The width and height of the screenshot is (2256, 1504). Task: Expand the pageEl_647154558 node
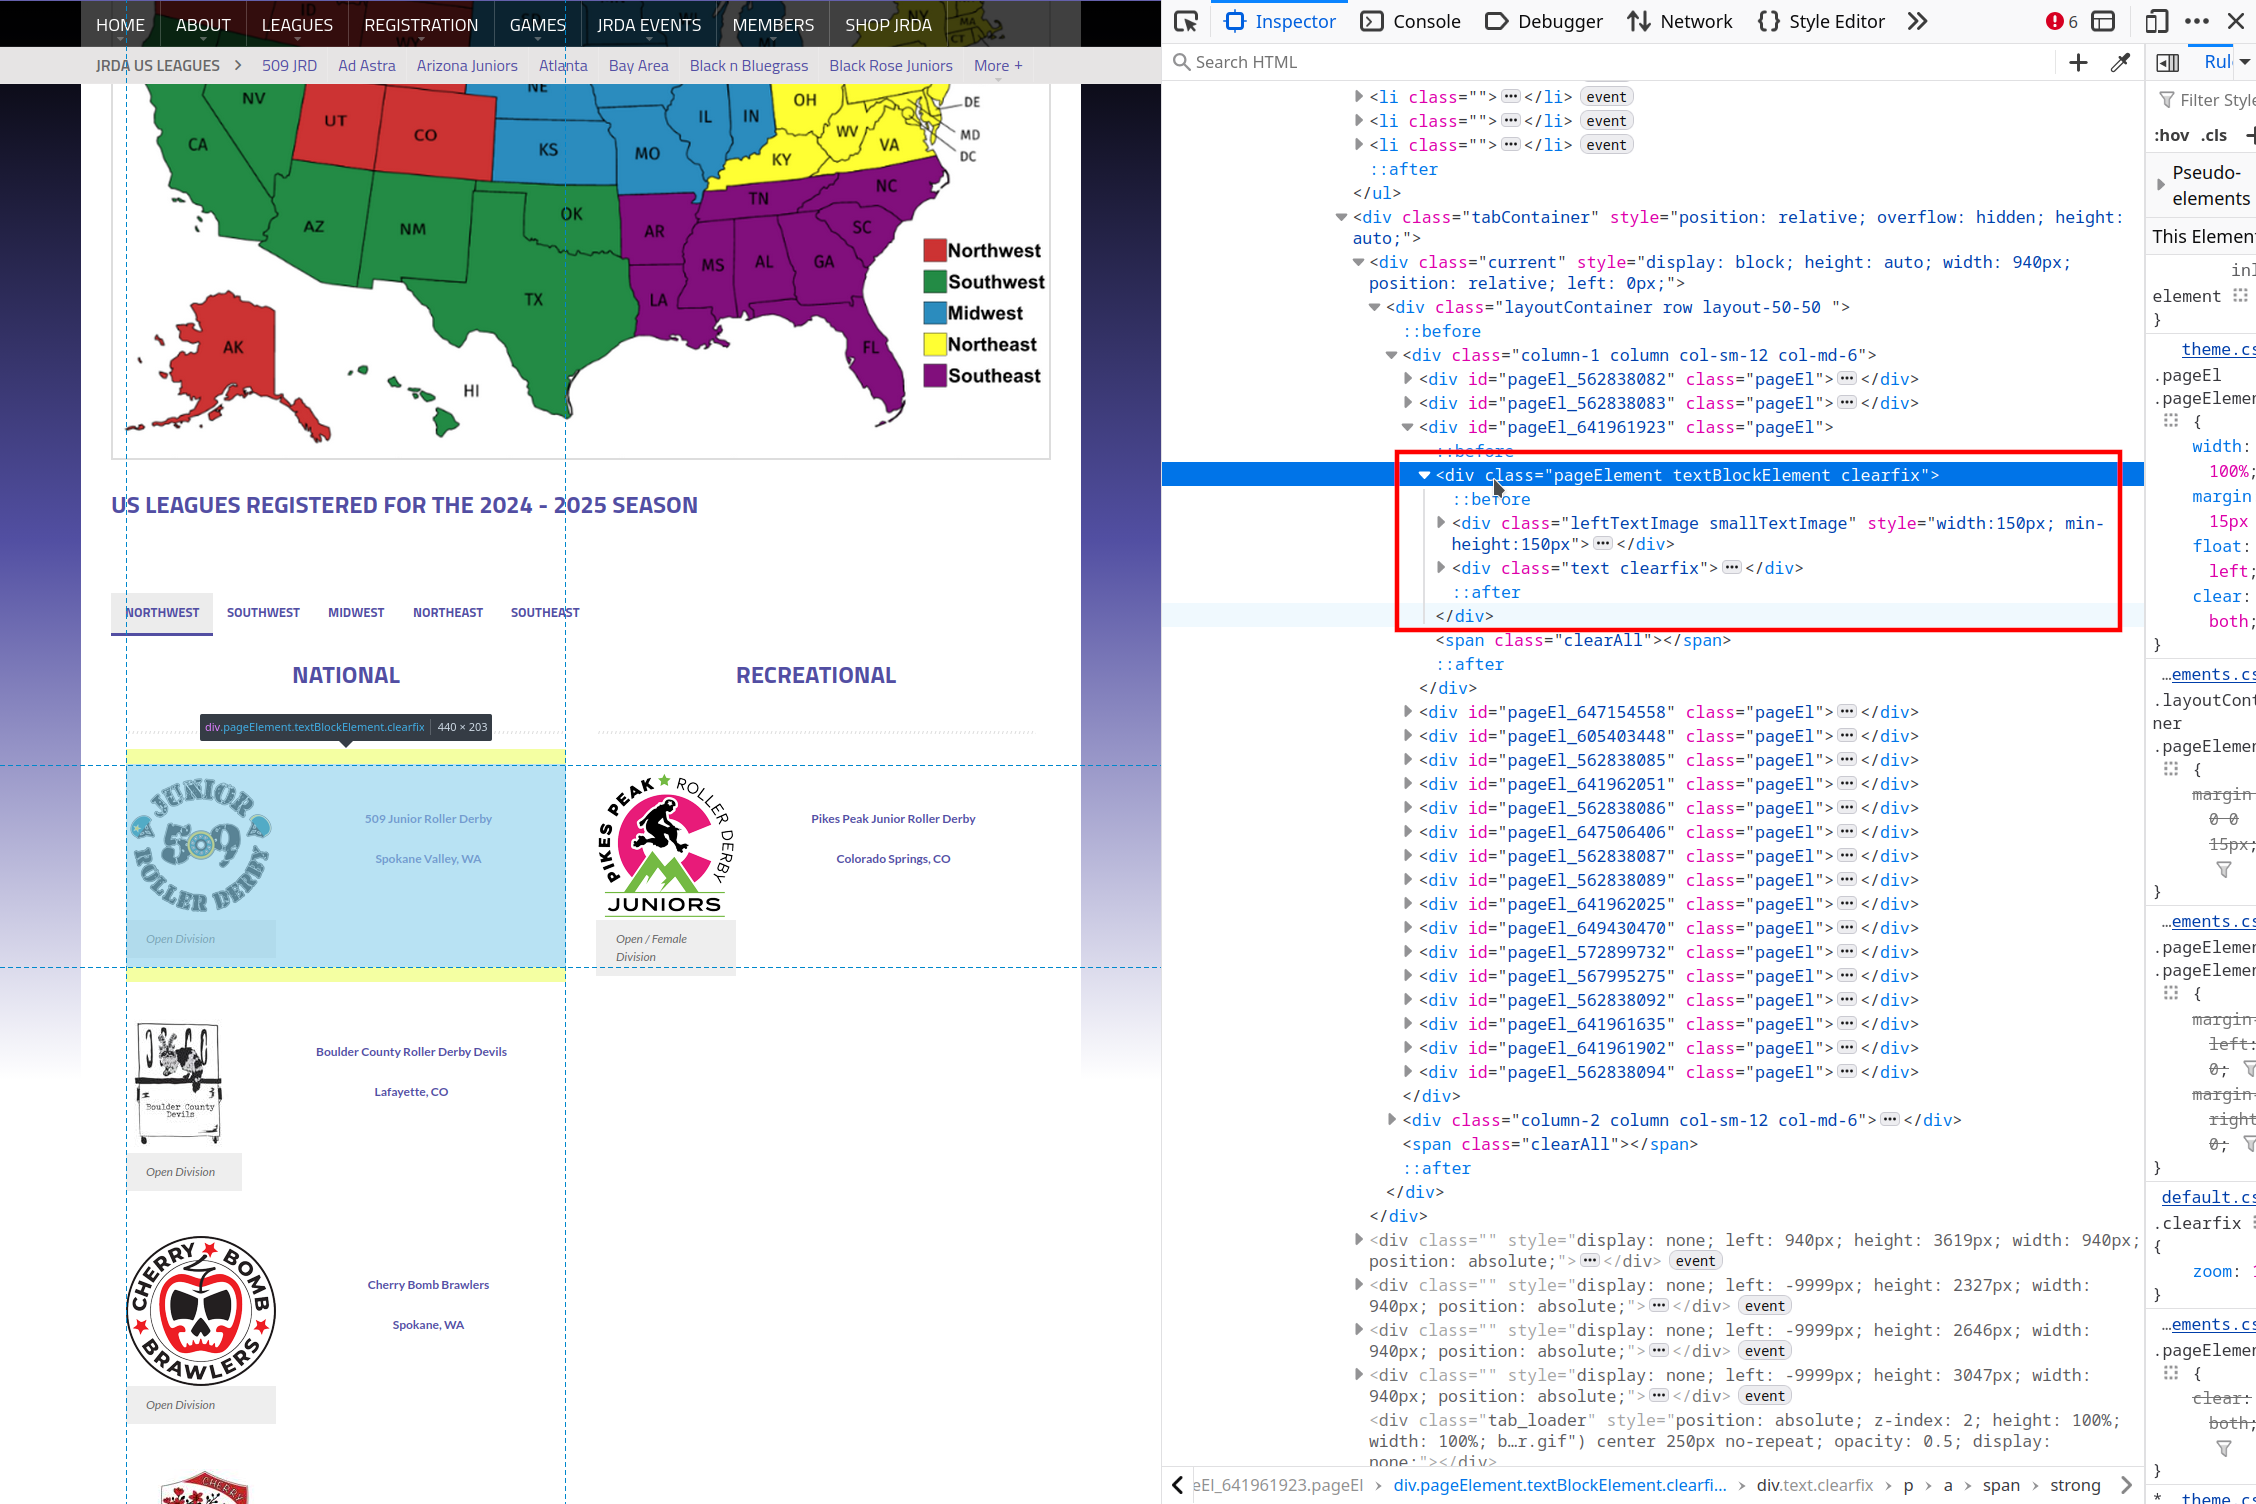point(1408,711)
